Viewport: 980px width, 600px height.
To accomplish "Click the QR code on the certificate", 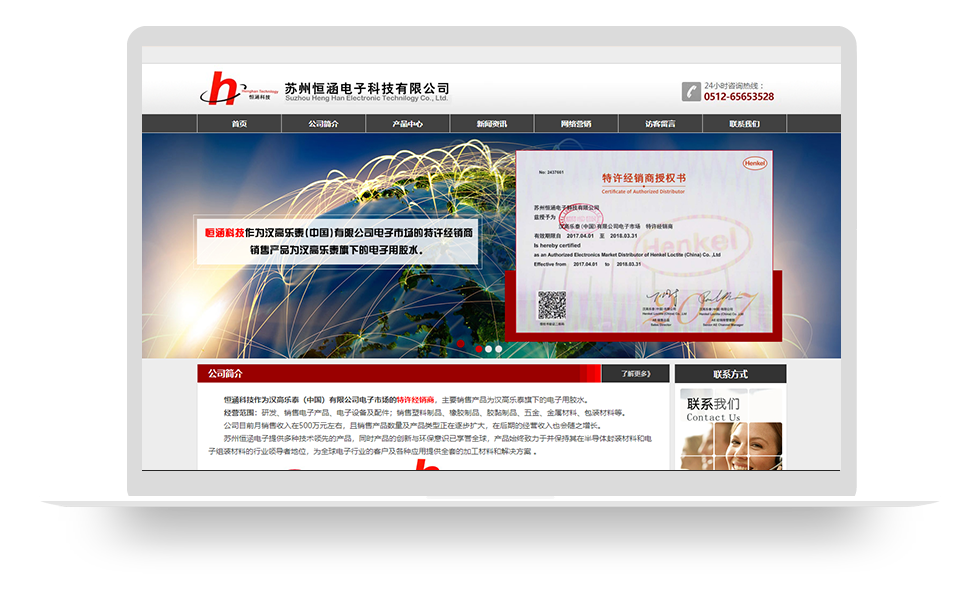I will click(552, 306).
